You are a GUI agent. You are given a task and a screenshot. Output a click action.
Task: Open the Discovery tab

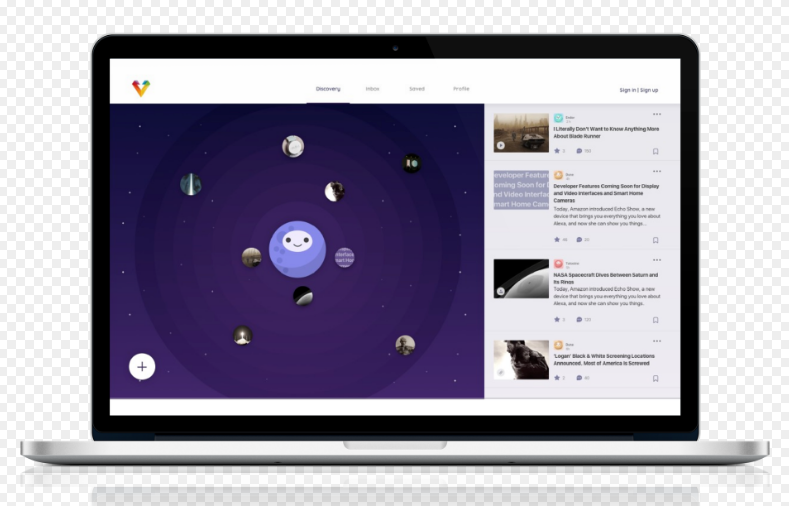[x=328, y=89]
